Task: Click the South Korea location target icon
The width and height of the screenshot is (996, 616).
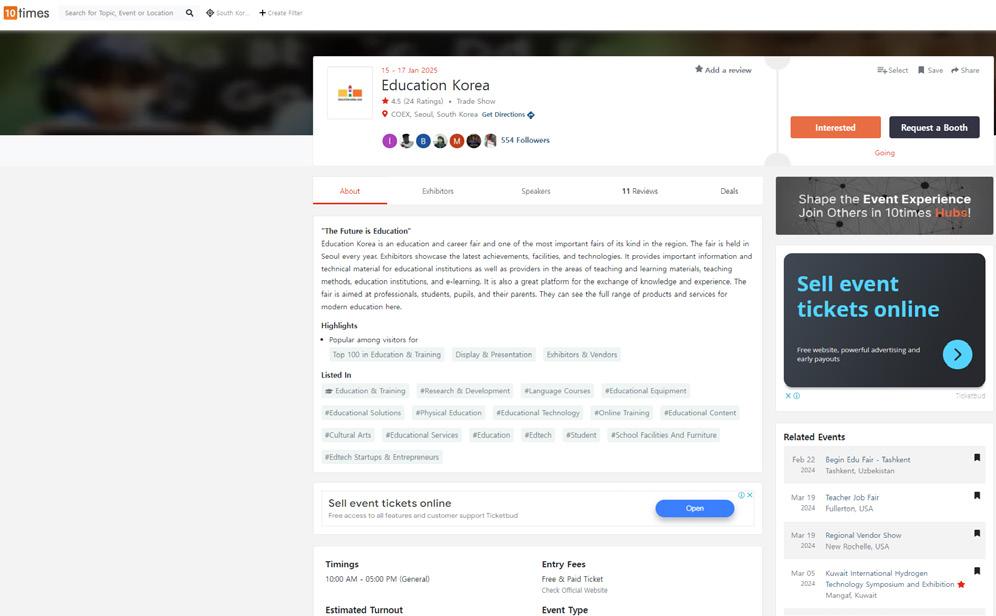Action: click(210, 13)
